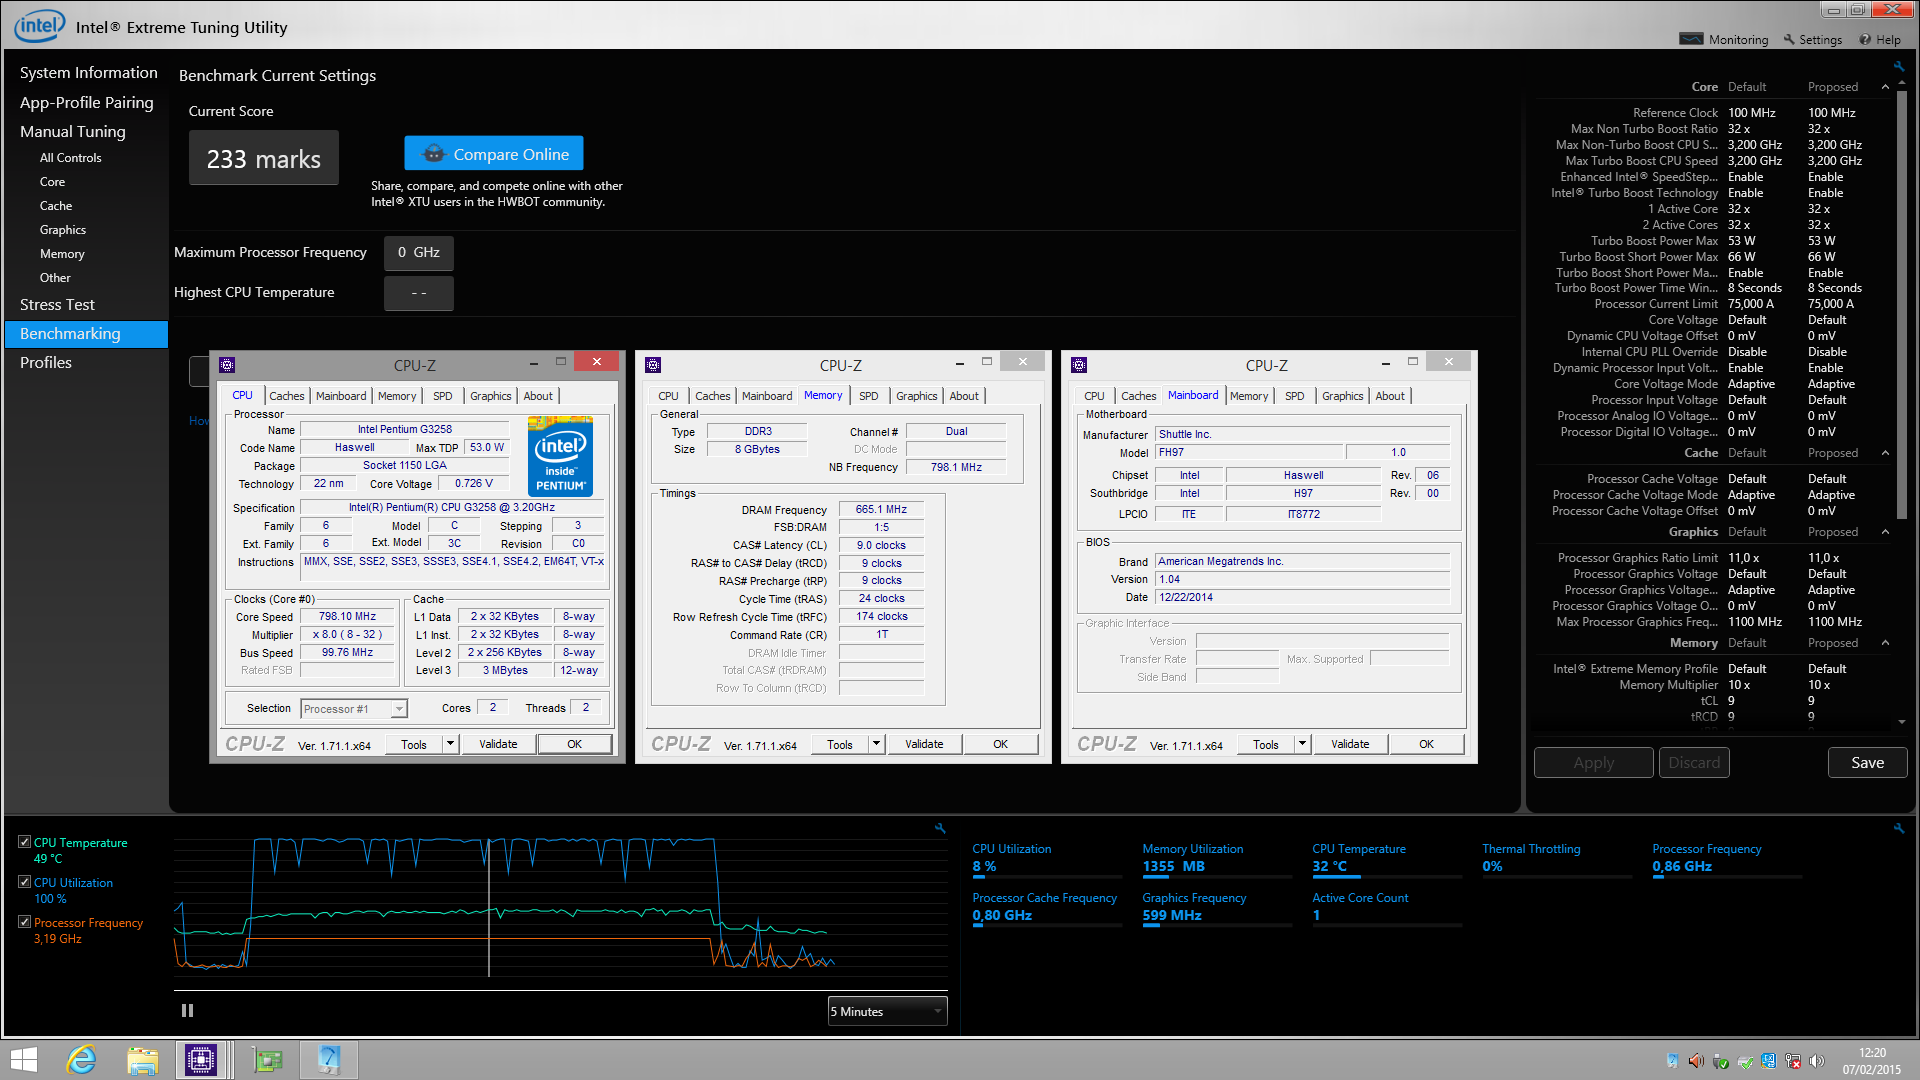Pause the monitoring graph
This screenshot has width=1920, height=1080.
[x=187, y=1010]
